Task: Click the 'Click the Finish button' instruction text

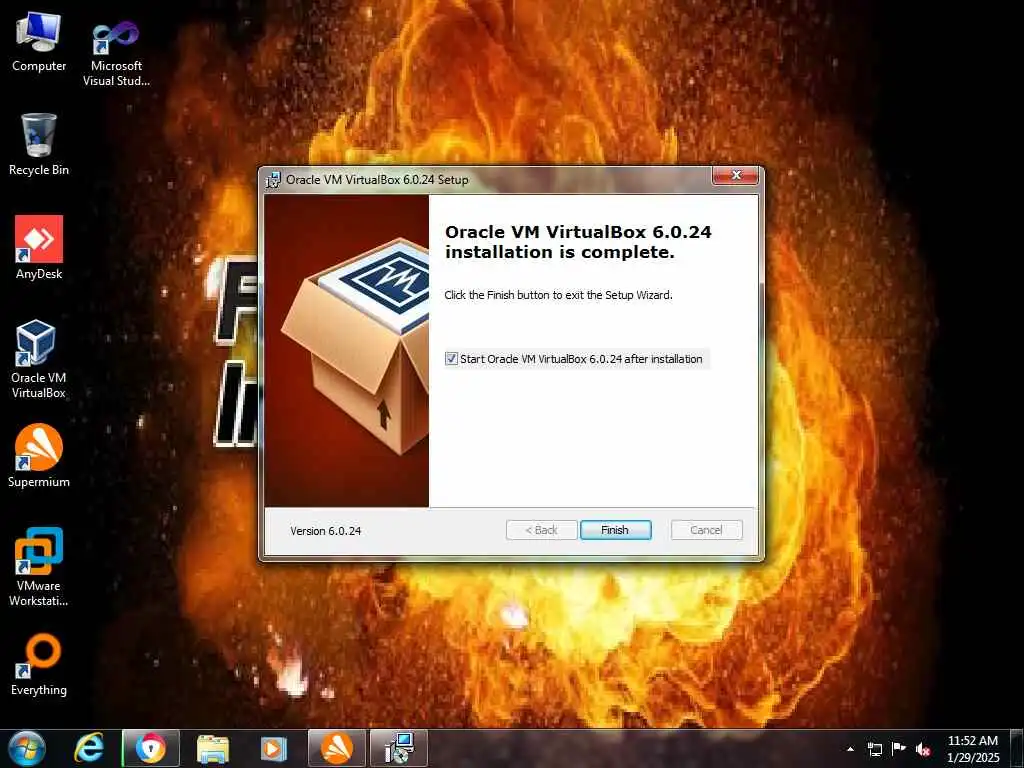Action: (558, 295)
